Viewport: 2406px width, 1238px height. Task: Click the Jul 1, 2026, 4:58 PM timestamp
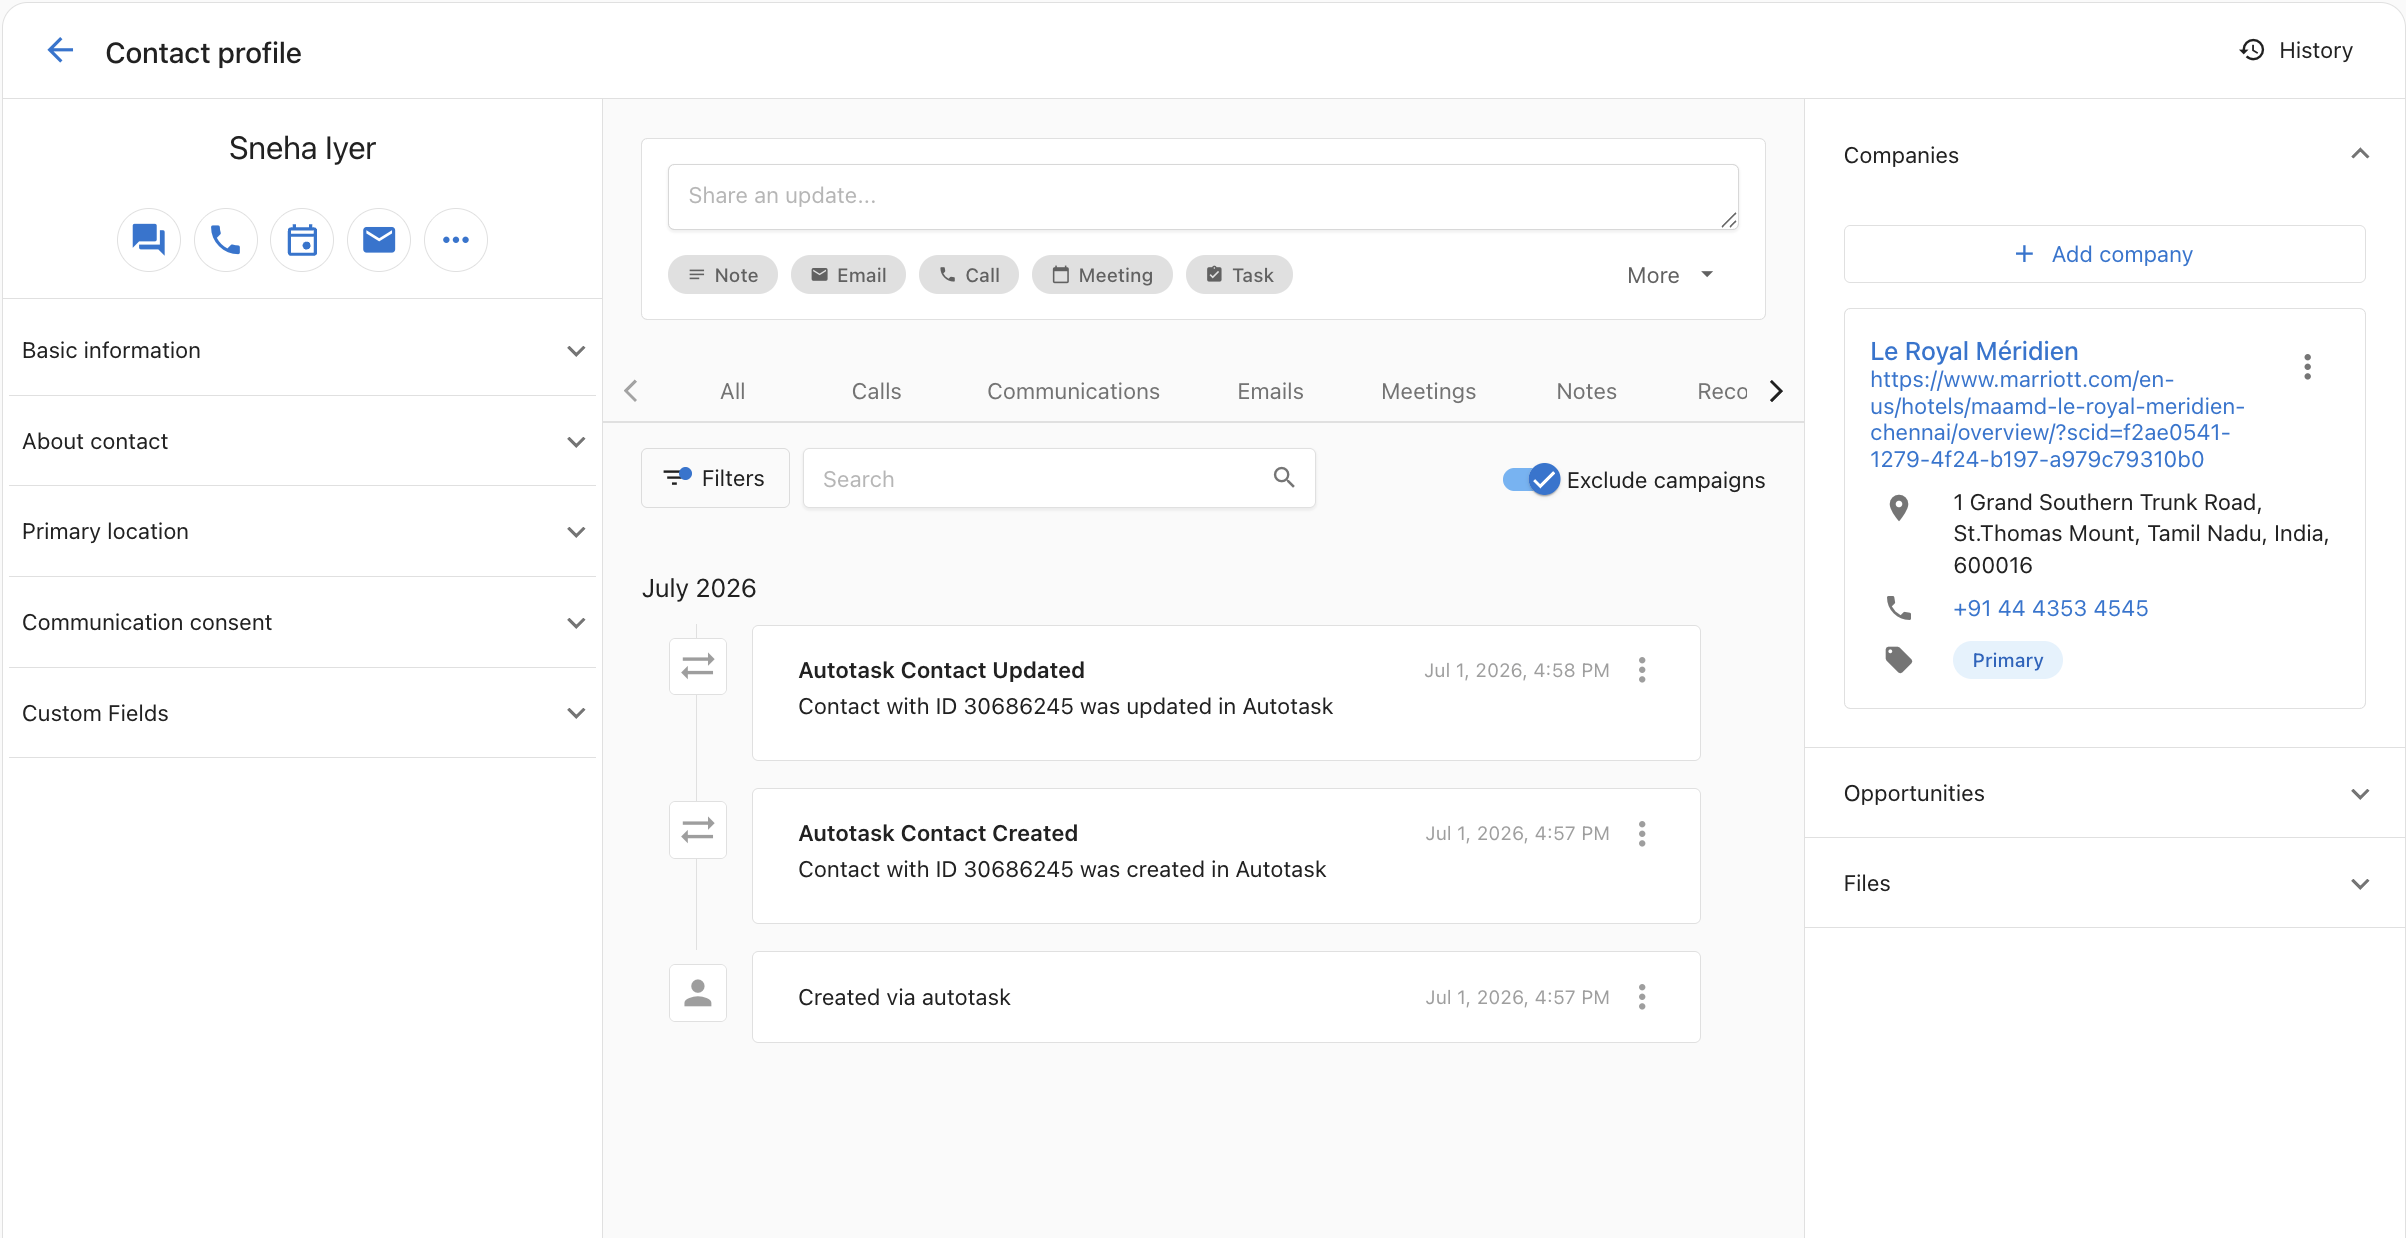[x=1517, y=670]
